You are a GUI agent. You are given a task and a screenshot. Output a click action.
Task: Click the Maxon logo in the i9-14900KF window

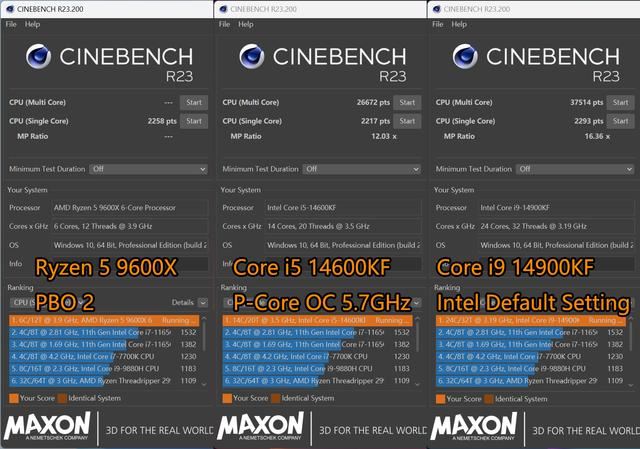click(476, 427)
